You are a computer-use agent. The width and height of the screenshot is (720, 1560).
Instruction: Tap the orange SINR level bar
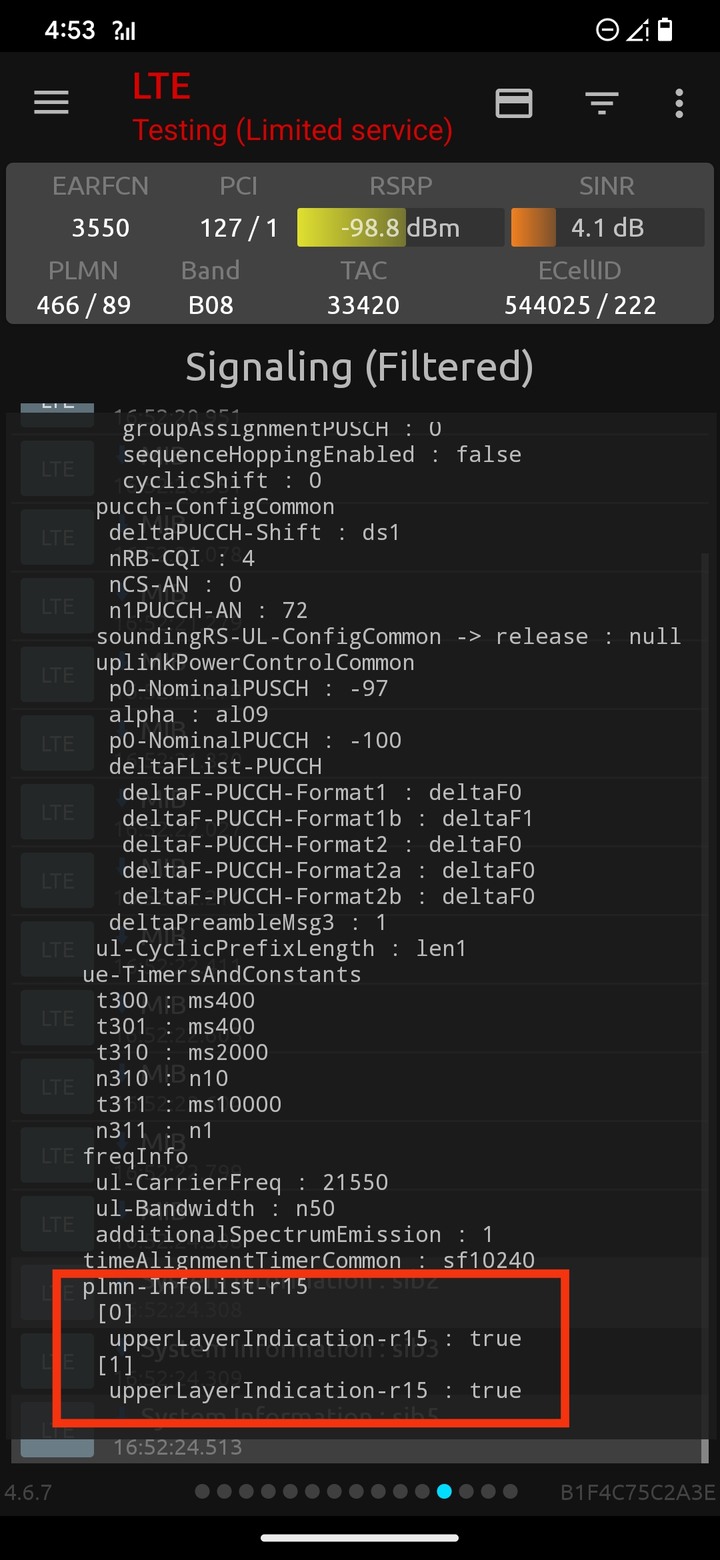(533, 228)
